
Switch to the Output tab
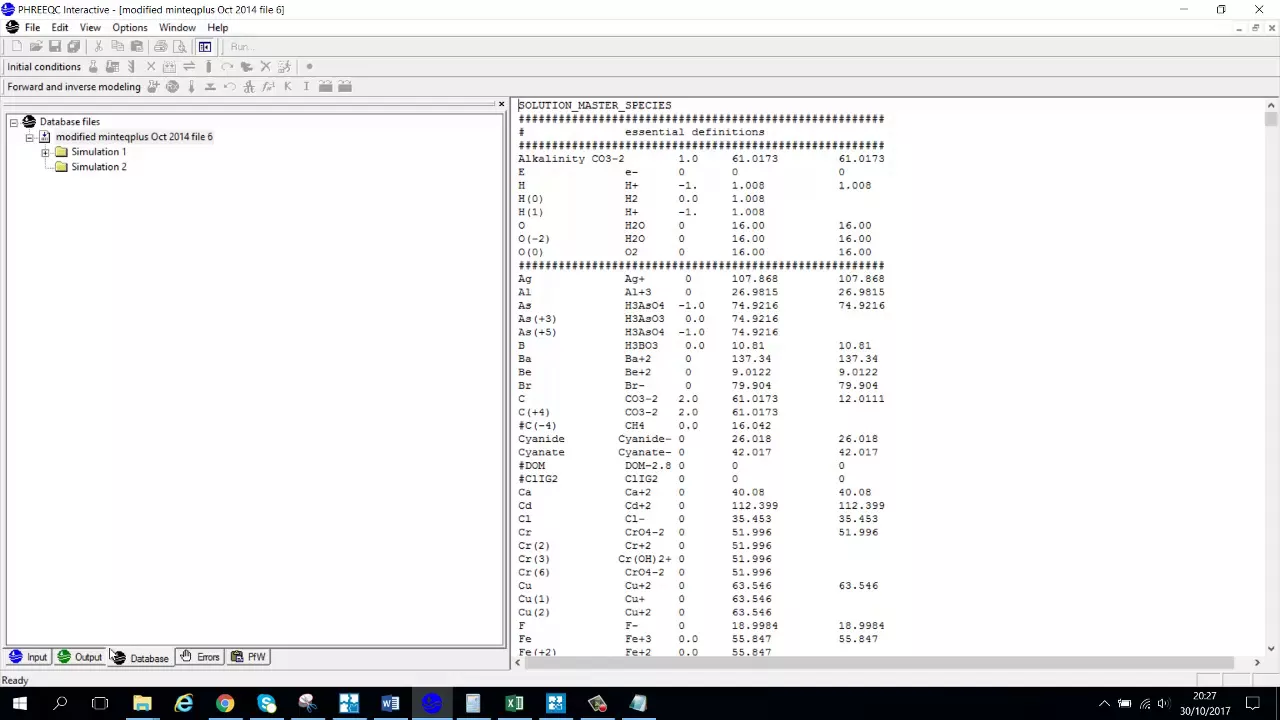pos(80,657)
